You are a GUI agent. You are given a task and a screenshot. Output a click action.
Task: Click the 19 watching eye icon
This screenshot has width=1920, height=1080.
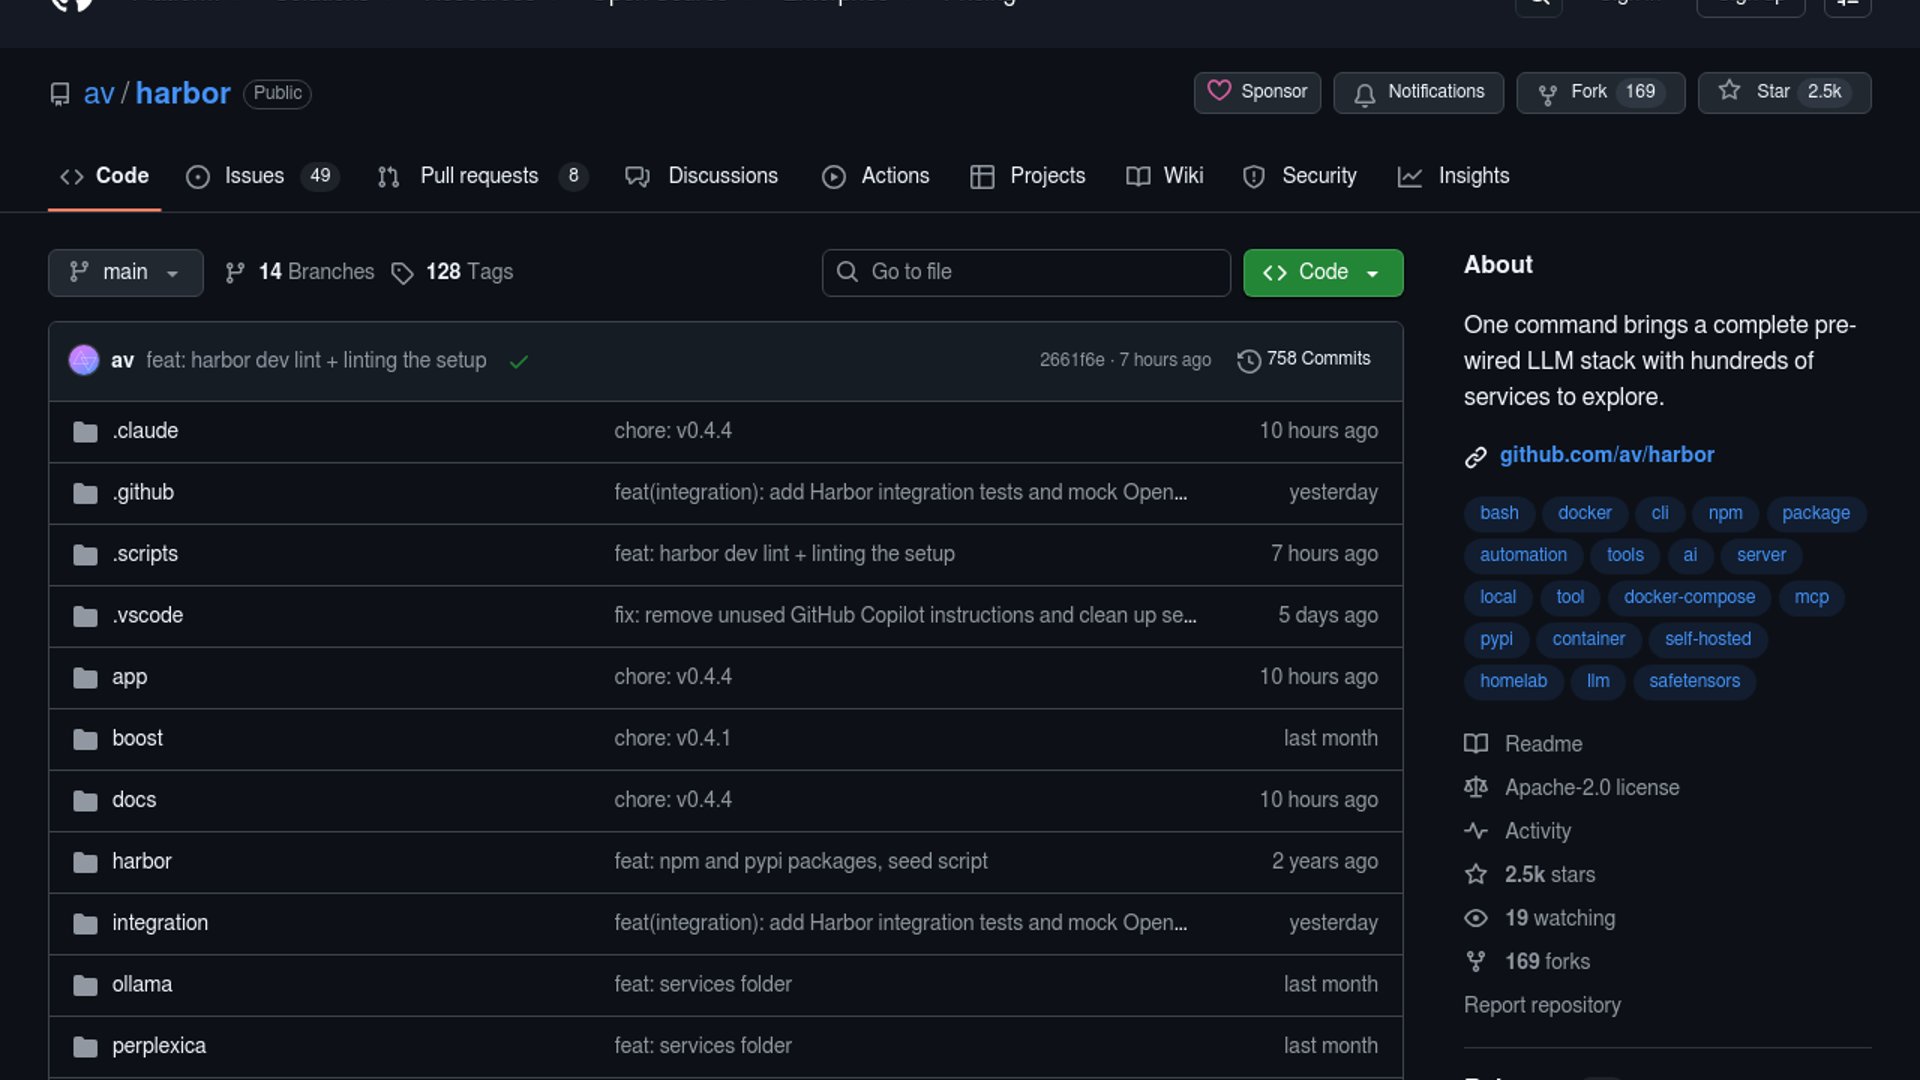[x=1475, y=918]
